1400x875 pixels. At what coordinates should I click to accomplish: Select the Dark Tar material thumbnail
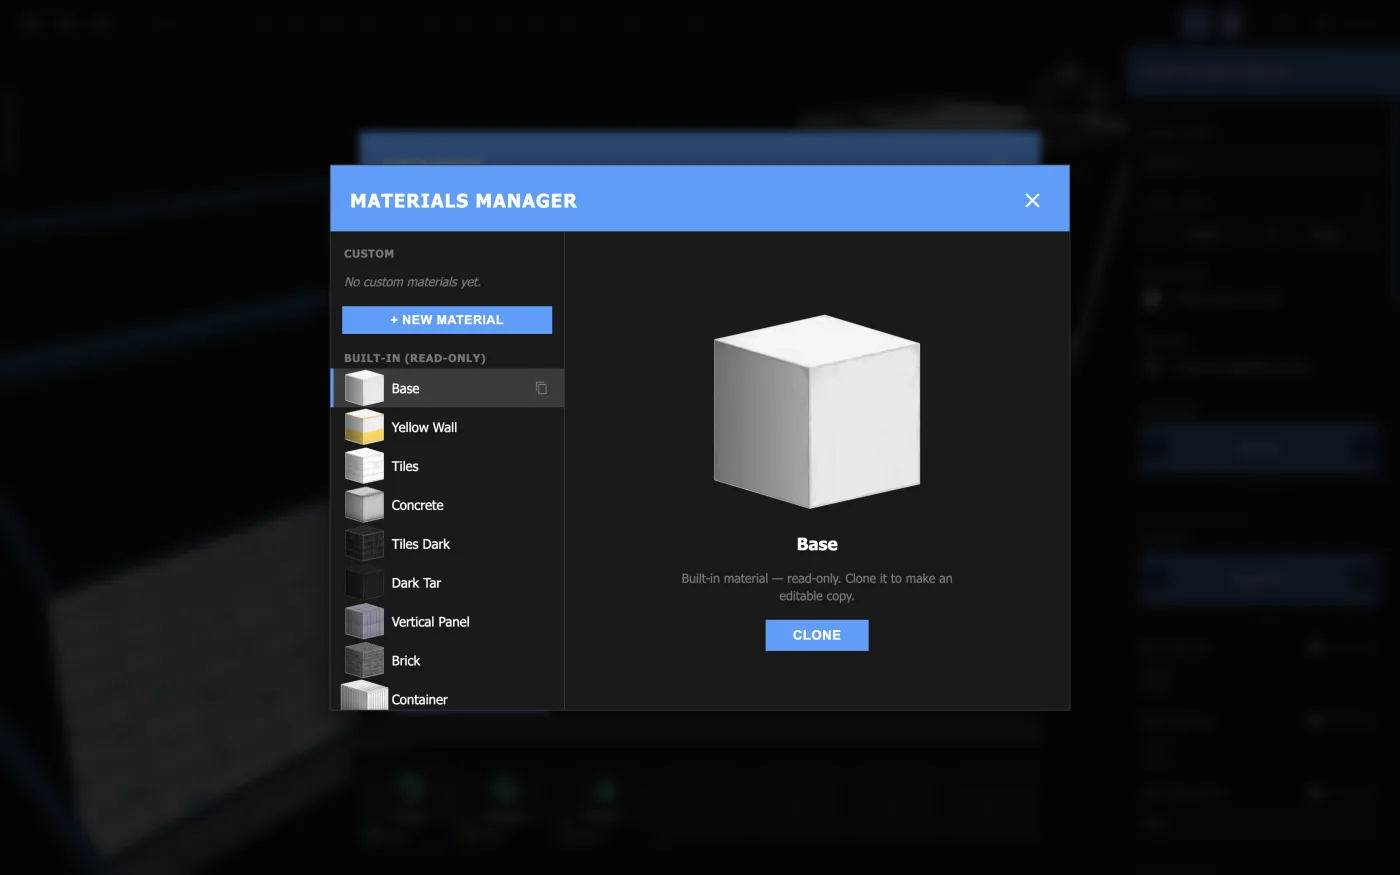pyautogui.click(x=364, y=583)
